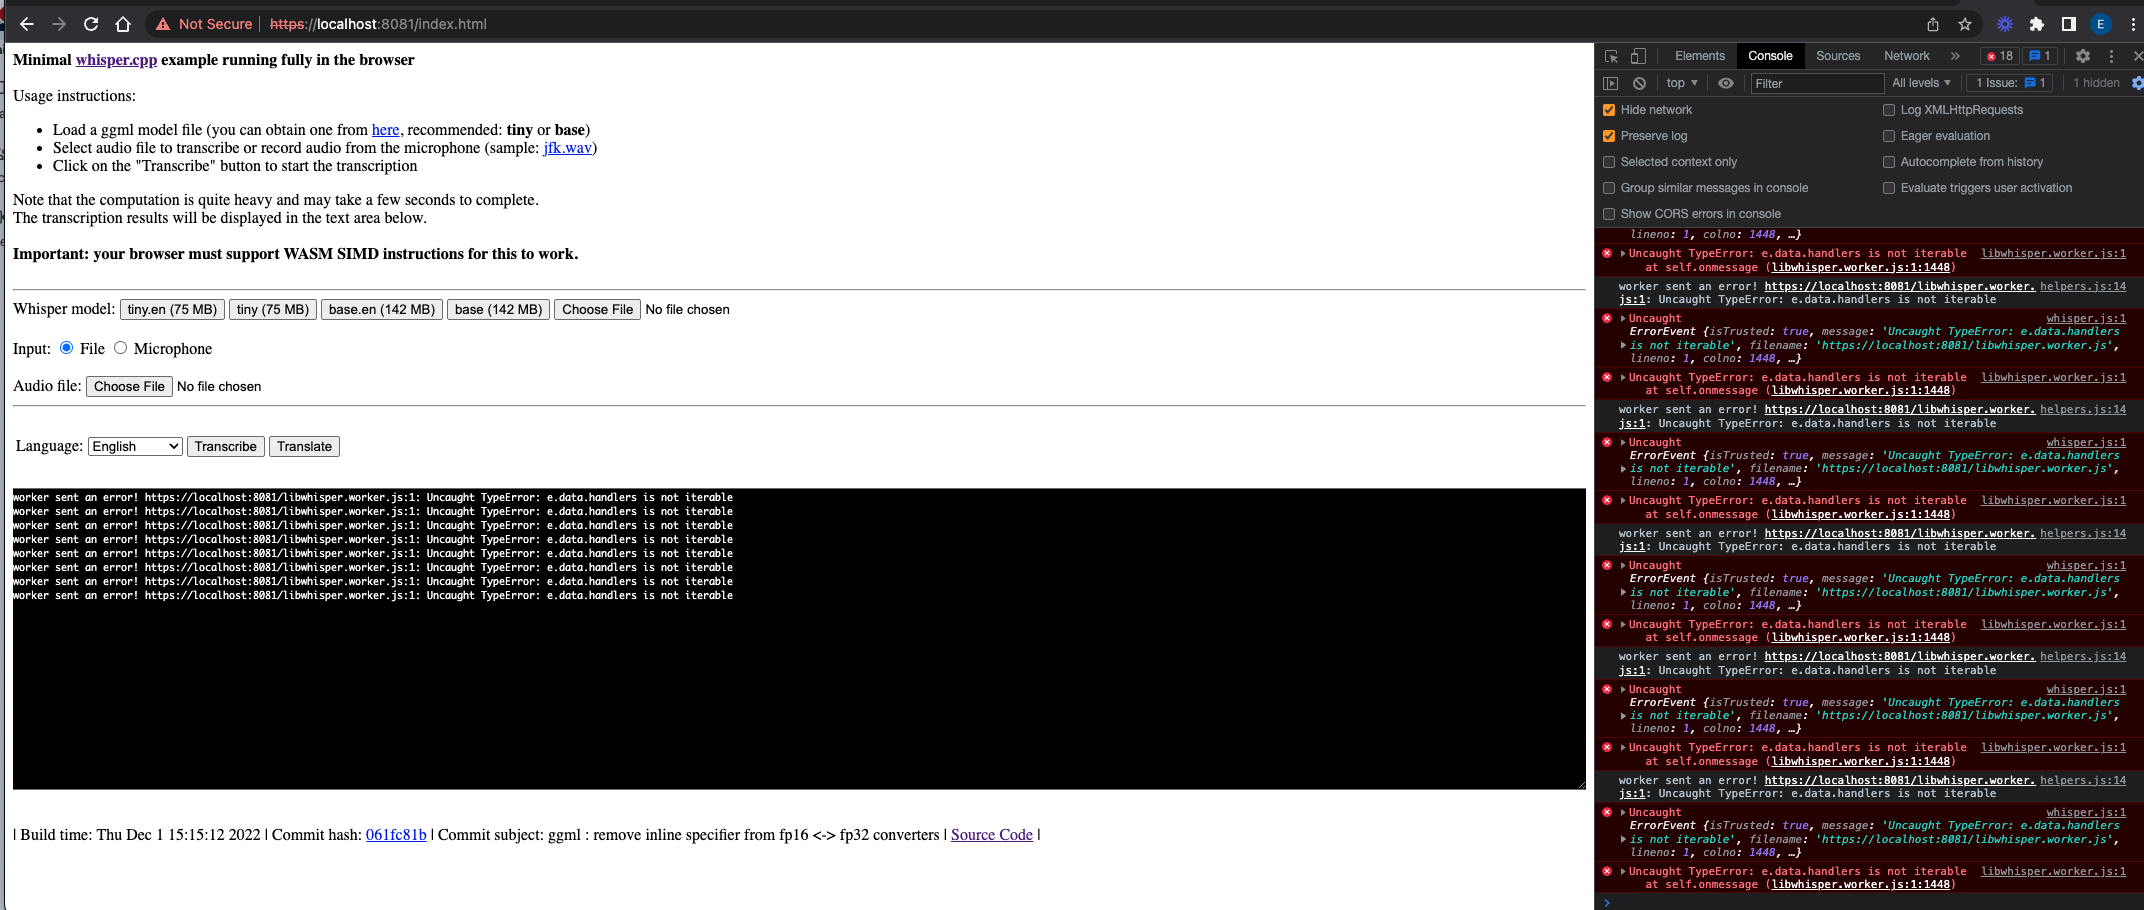Choose a Whisper model file
Image resolution: width=2144 pixels, height=910 pixels.
[x=597, y=310]
